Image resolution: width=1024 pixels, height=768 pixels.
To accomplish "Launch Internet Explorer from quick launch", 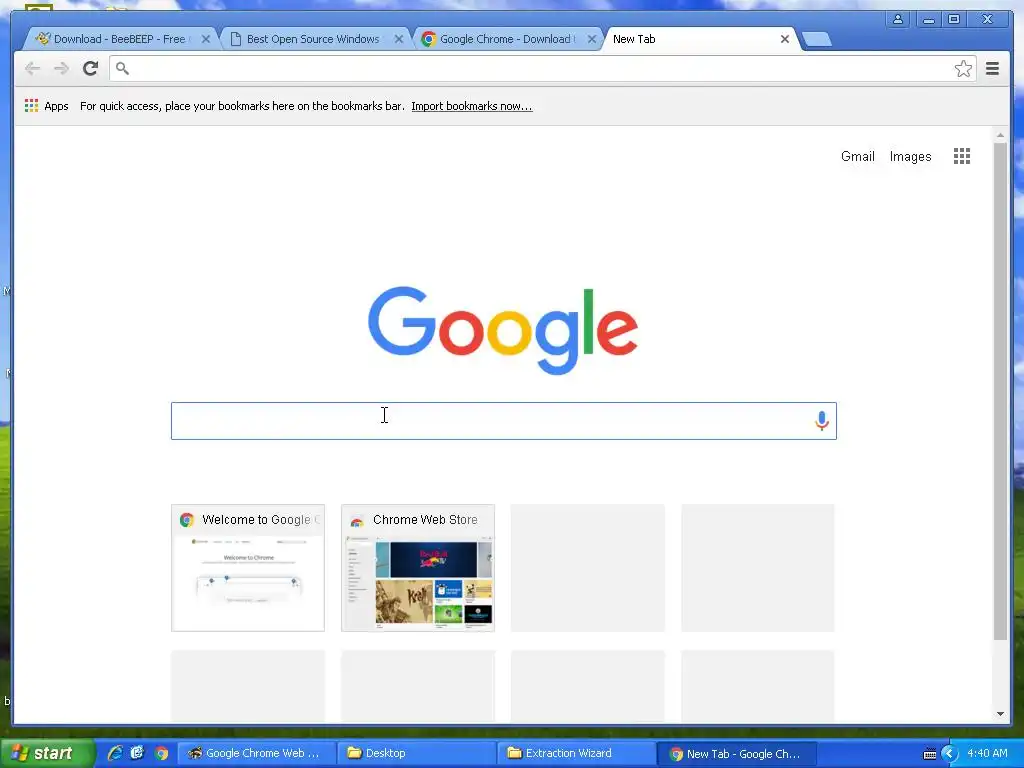I will (115, 753).
